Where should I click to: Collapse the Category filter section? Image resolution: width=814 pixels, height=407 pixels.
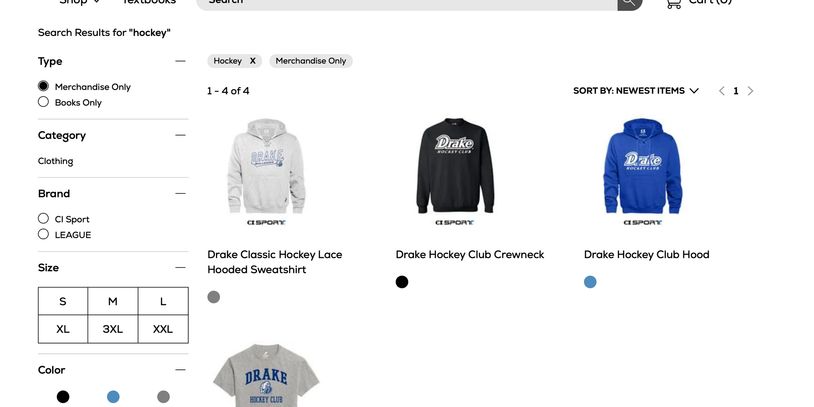point(180,135)
